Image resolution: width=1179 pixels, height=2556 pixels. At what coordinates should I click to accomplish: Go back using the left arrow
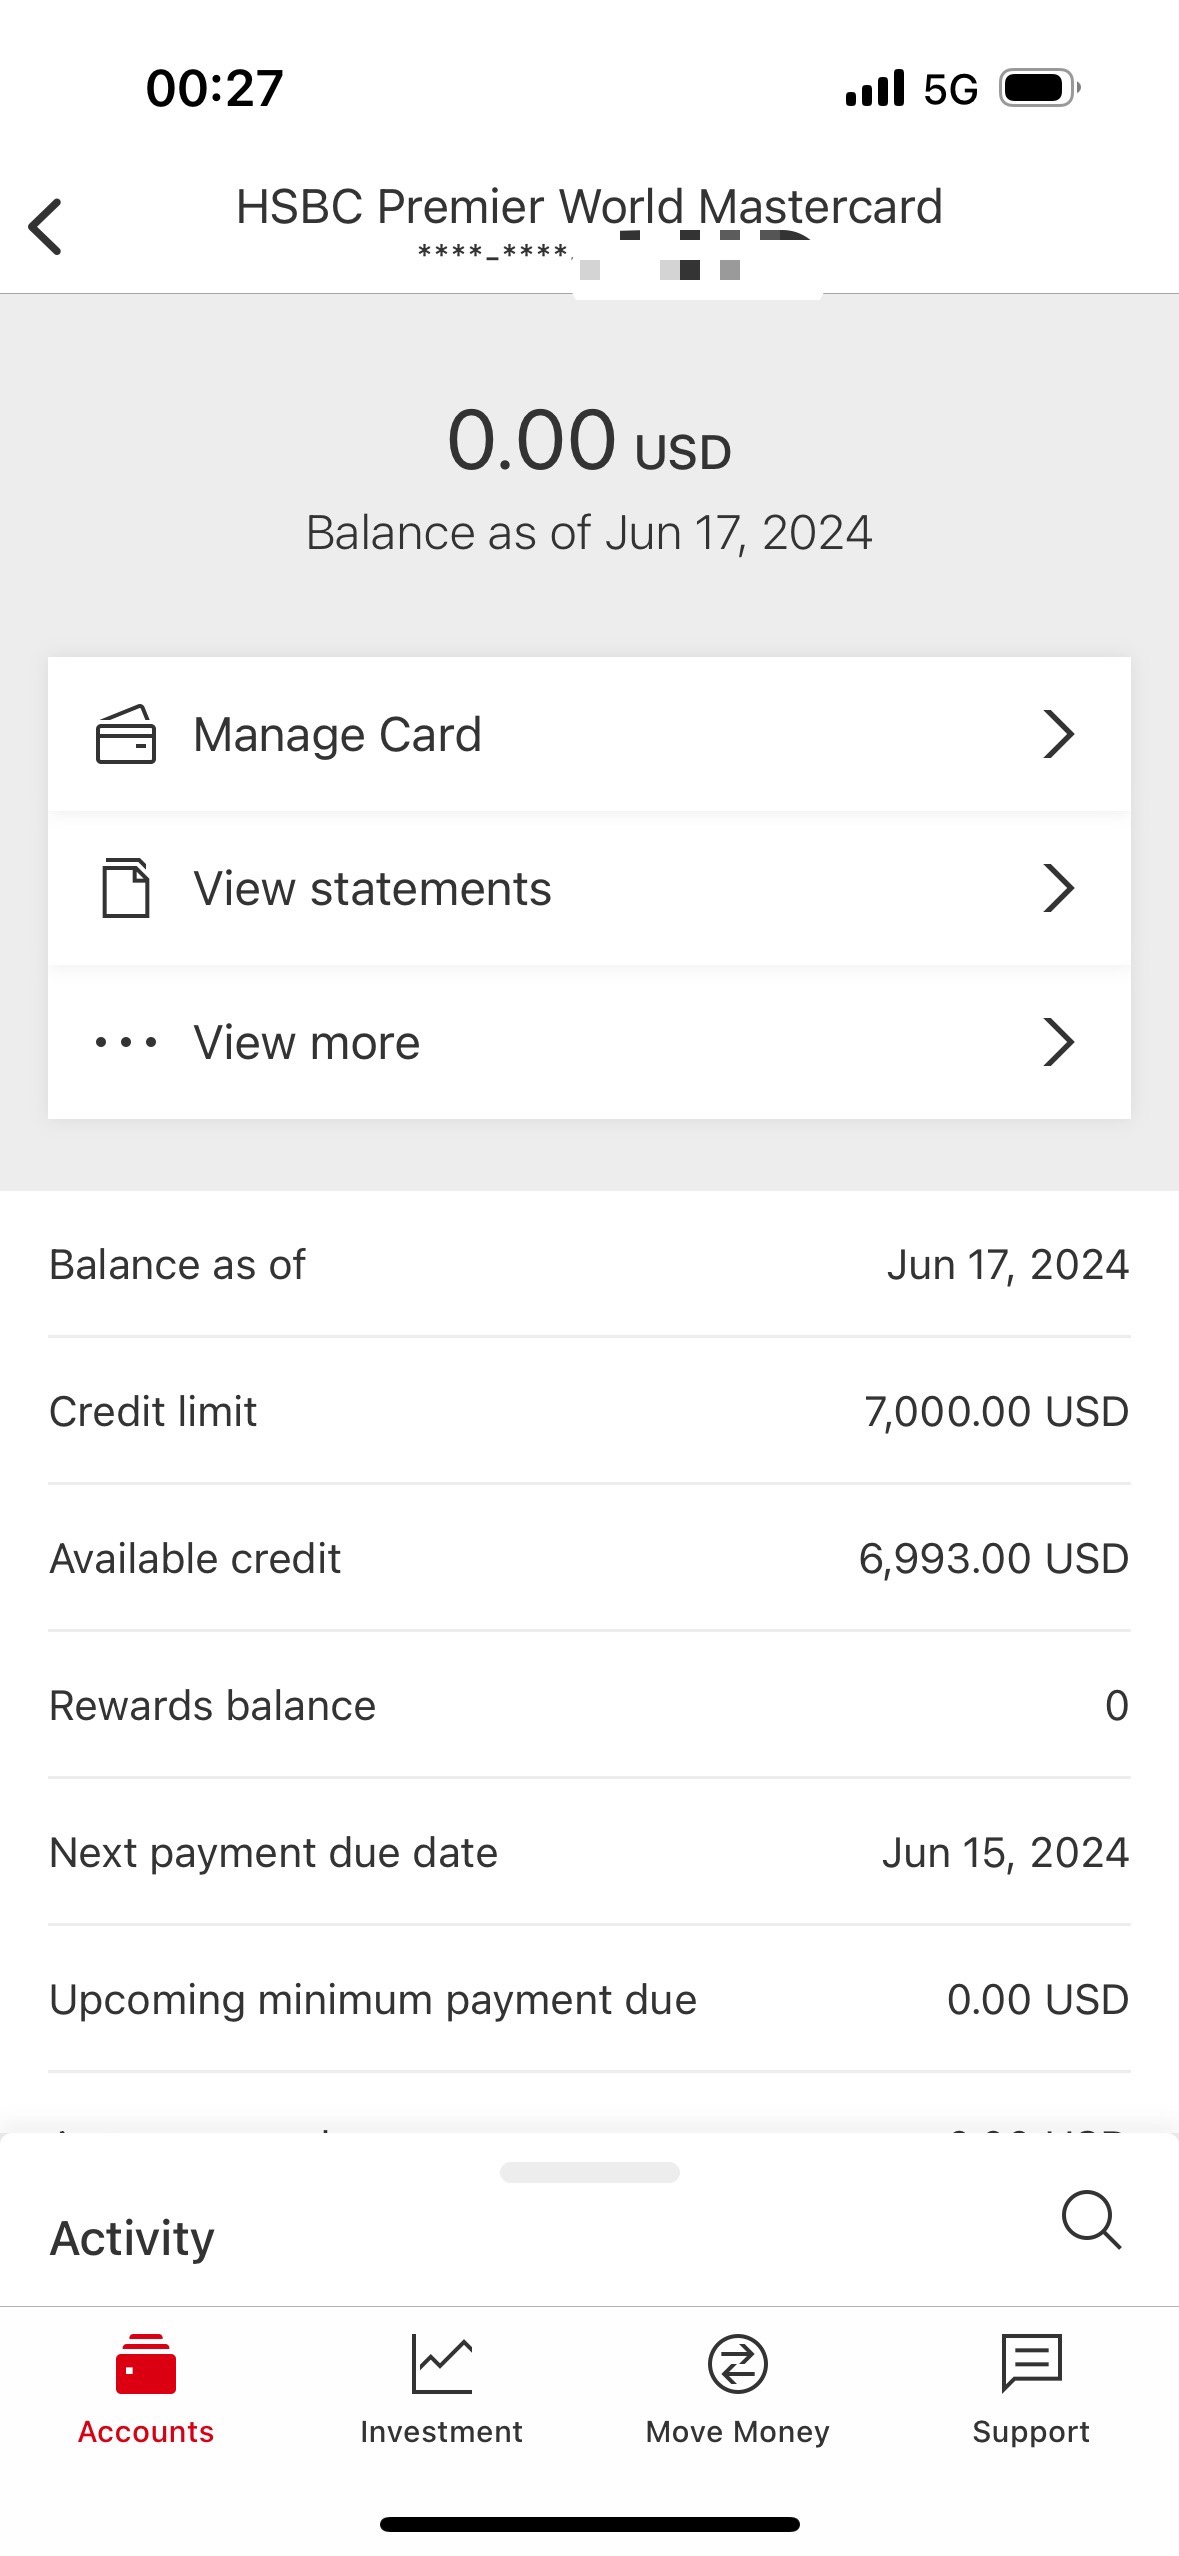pos(45,227)
